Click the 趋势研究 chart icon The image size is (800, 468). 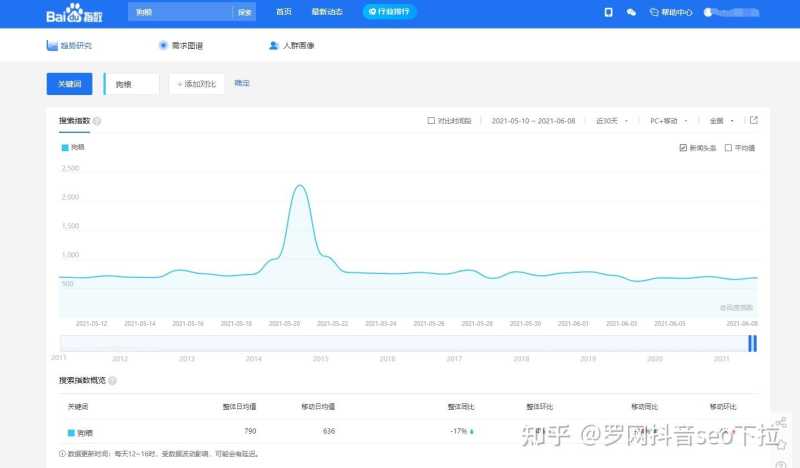[x=52, y=45]
